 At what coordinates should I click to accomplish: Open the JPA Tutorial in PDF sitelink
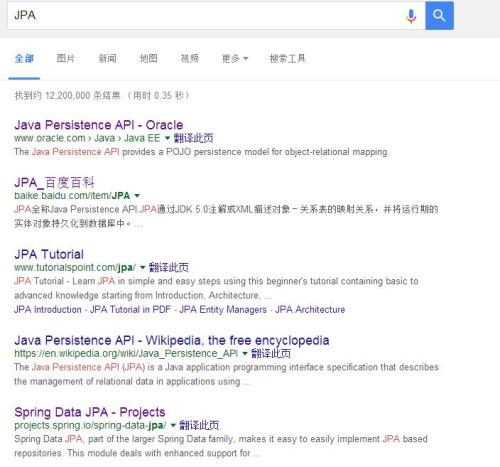[x=130, y=310]
